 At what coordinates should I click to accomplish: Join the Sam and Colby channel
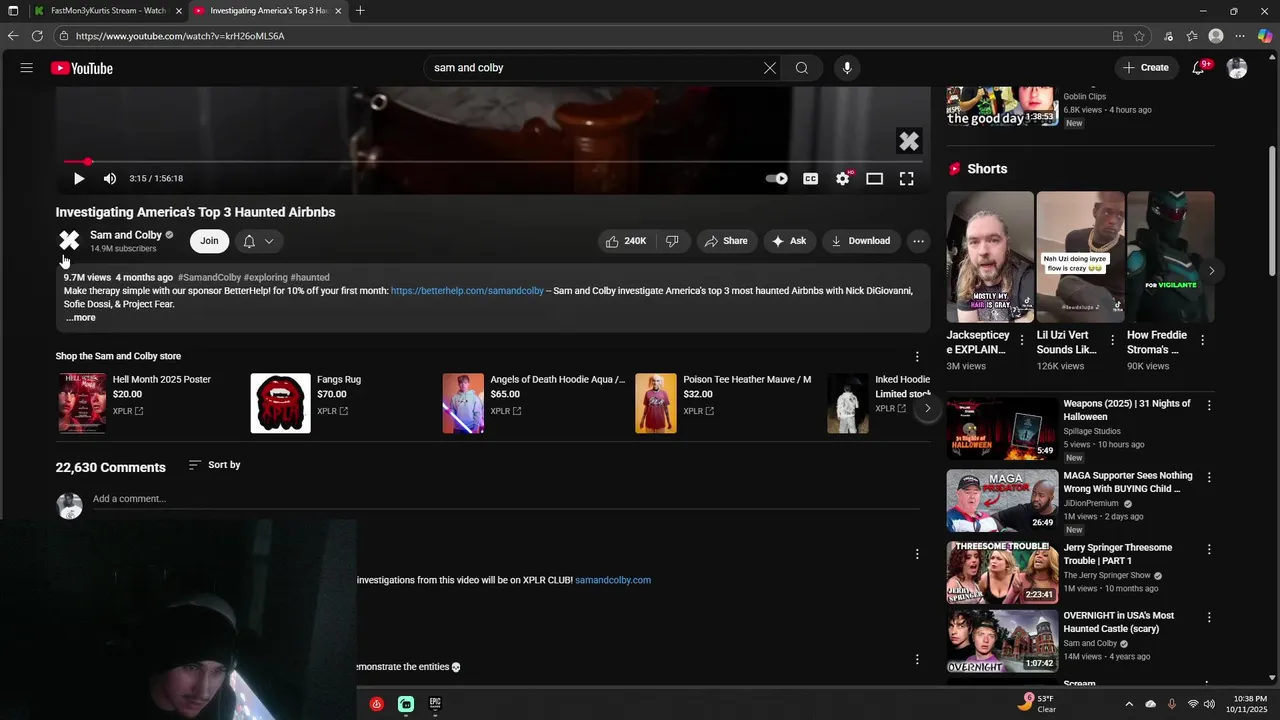pyautogui.click(x=209, y=241)
